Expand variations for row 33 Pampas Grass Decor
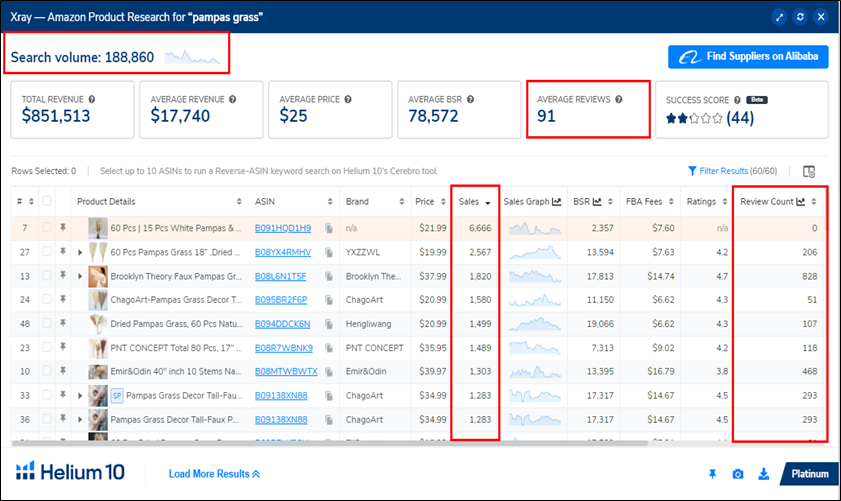The height and width of the screenshot is (501, 841). click(80, 396)
